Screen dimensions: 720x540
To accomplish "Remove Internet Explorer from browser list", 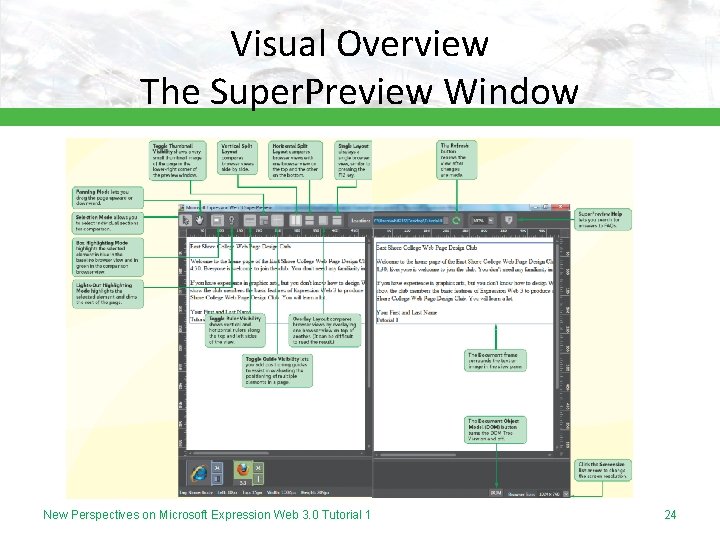I will tap(217, 467).
